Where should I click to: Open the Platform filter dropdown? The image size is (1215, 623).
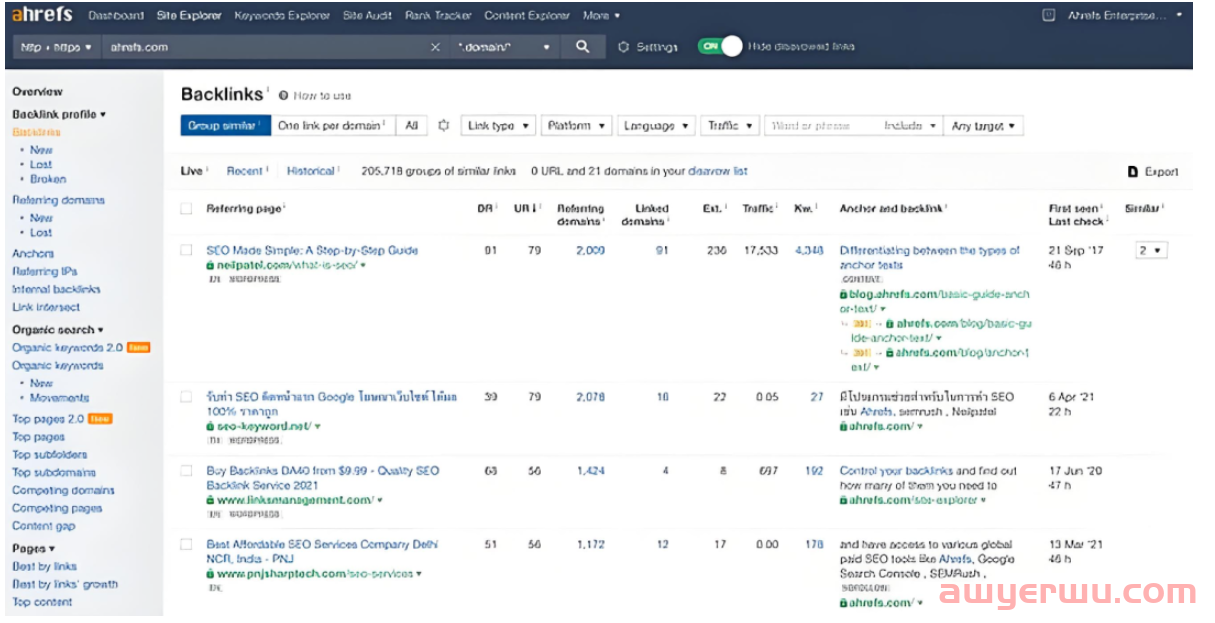[x=577, y=126]
